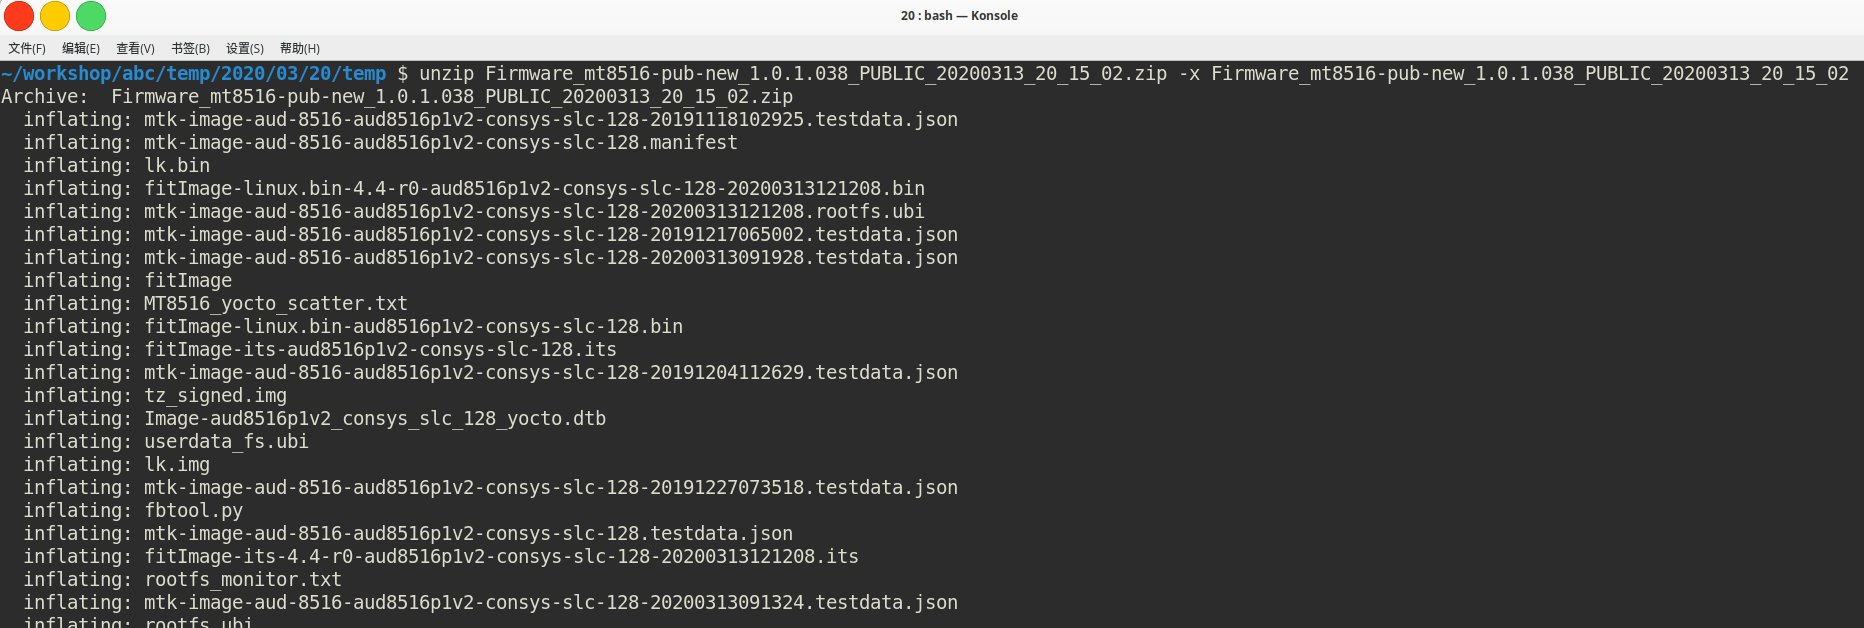Click the red close window button
The image size is (1864, 628).
coord(19,16)
